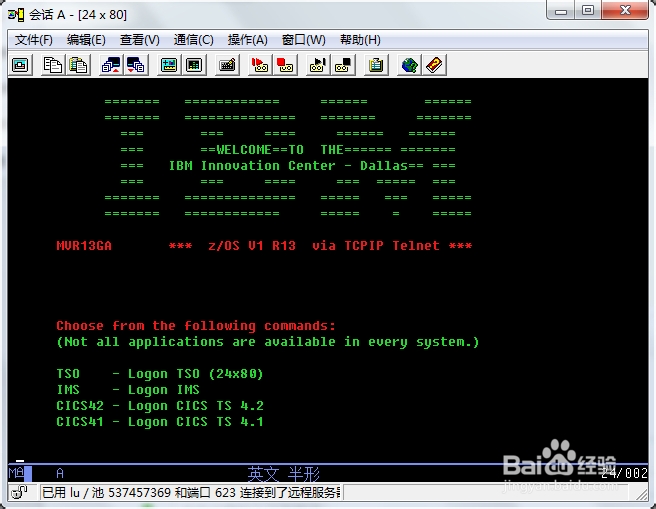Stop macro recording with red square icon

[285, 65]
